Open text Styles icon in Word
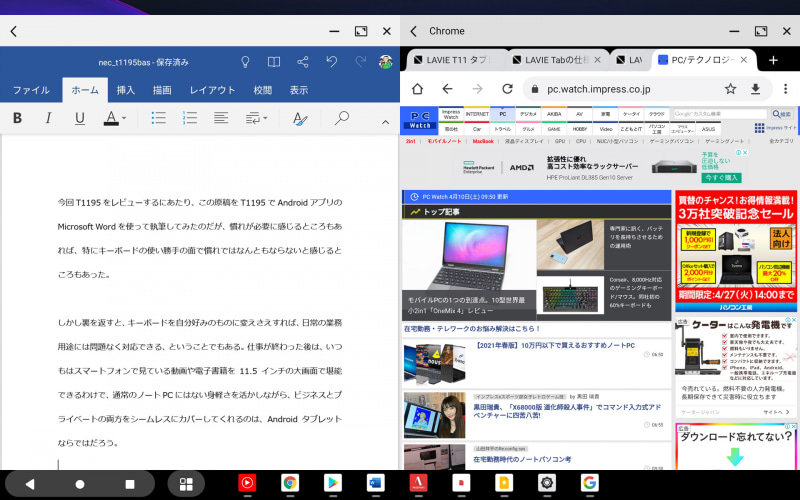The width and height of the screenshot is (800, 500). (x=300, y=118)
